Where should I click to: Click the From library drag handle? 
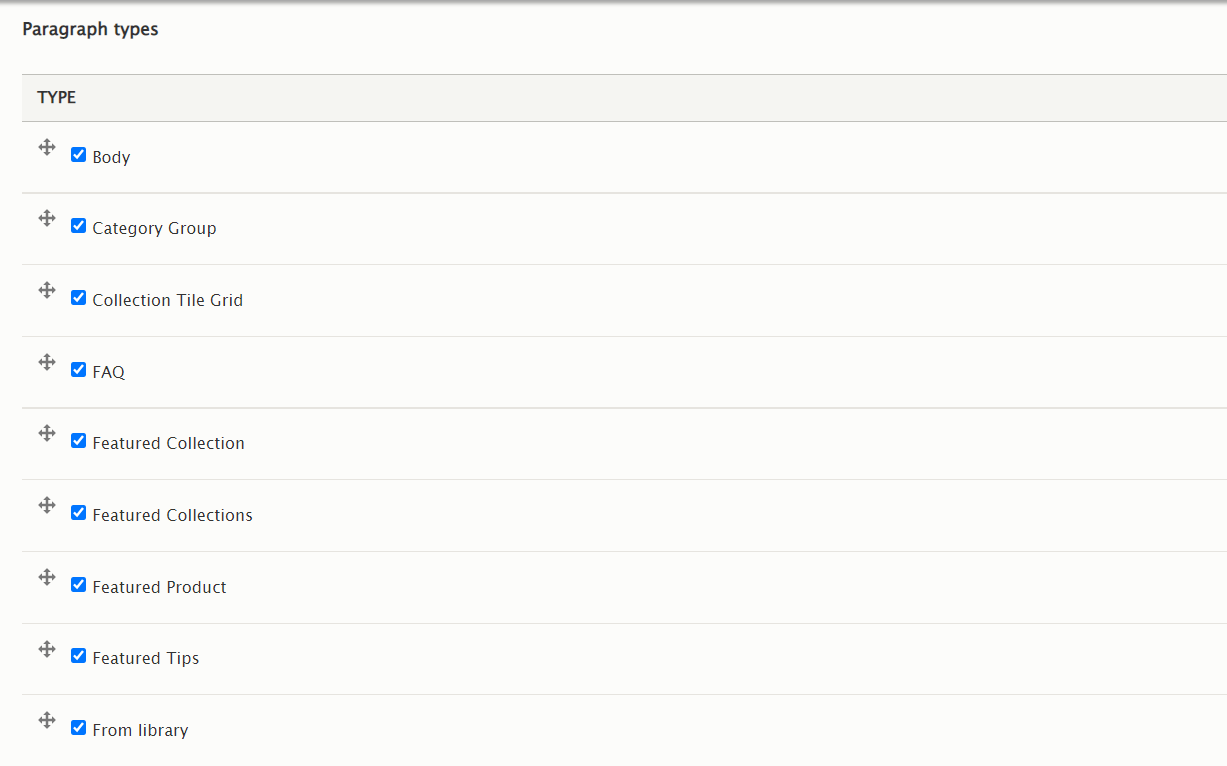coord(46,720)
